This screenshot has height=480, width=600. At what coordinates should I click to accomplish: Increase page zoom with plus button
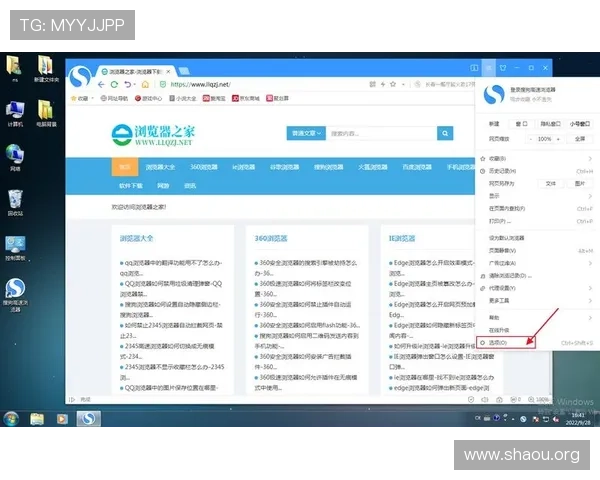pyautogui.click(x=558, y=139)
